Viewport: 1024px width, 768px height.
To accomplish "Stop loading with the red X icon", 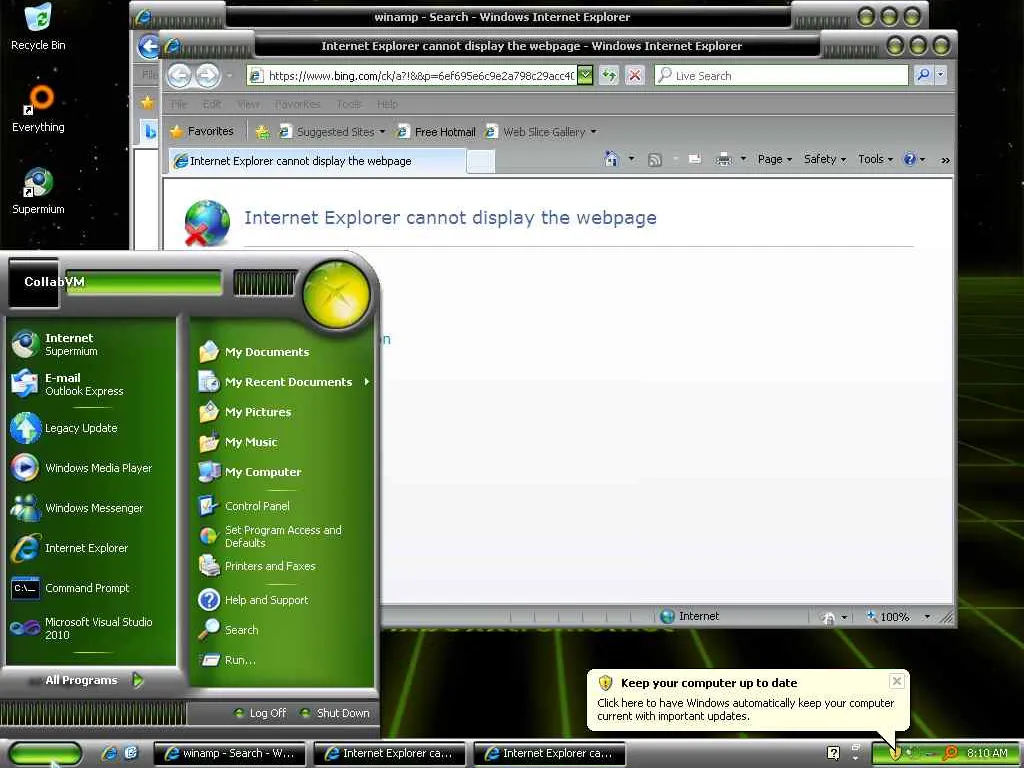I will pyautogui.click(x=634, y=75).
